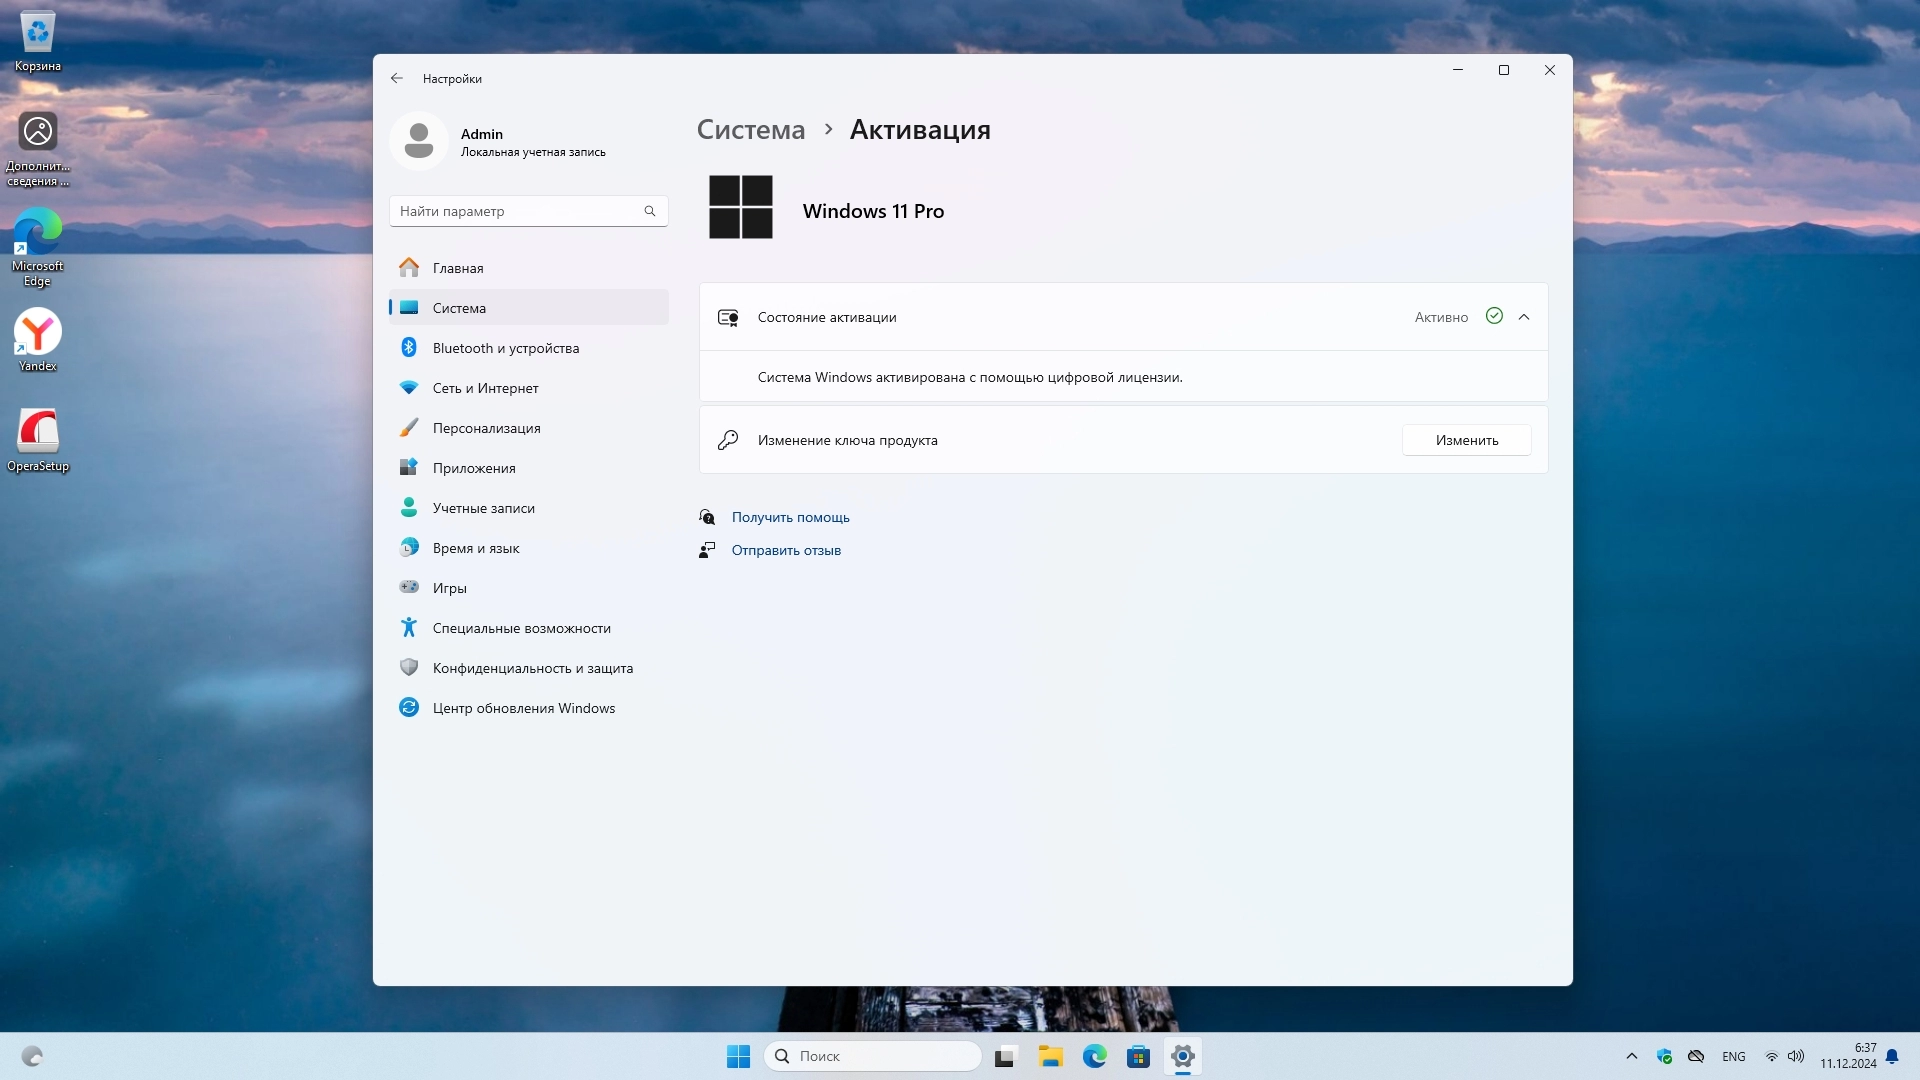Click the Система breadcrumb heading

click(750, 130)
